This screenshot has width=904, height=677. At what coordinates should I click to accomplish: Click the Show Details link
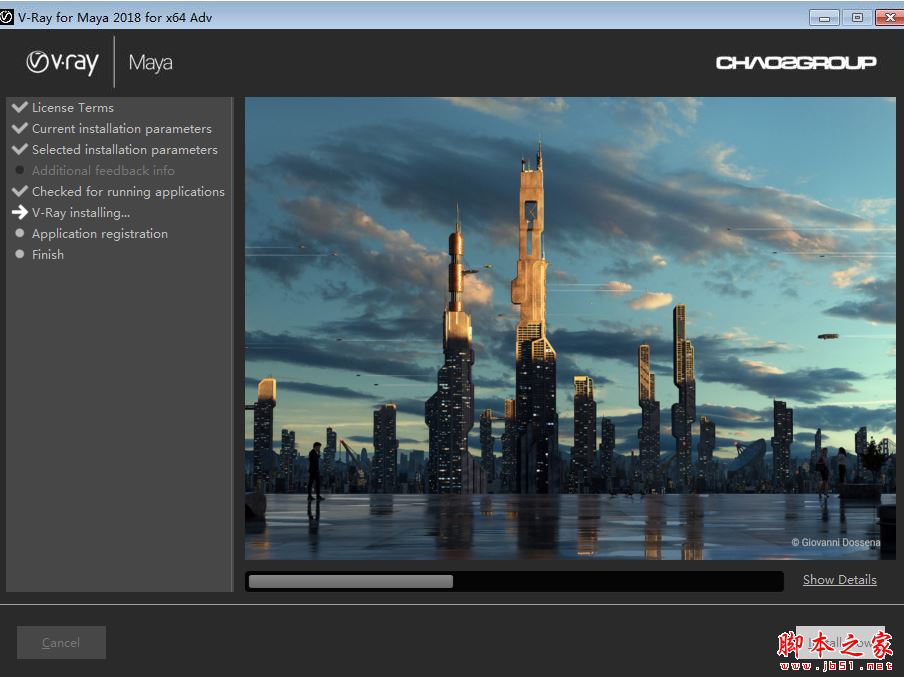tap(839, 580)
